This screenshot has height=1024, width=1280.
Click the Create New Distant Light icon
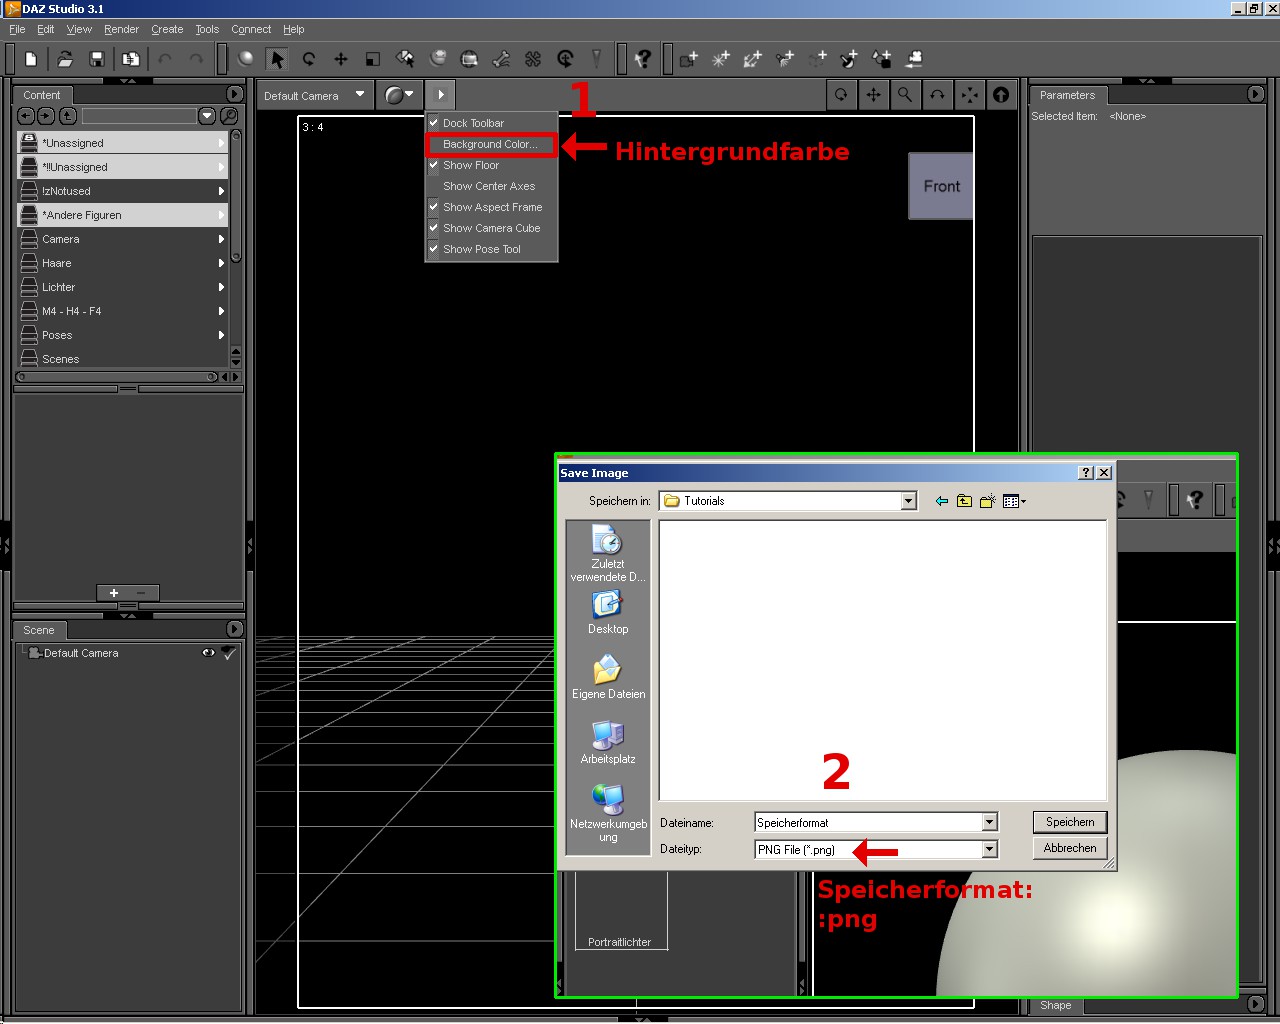click(x=753, y=59)
